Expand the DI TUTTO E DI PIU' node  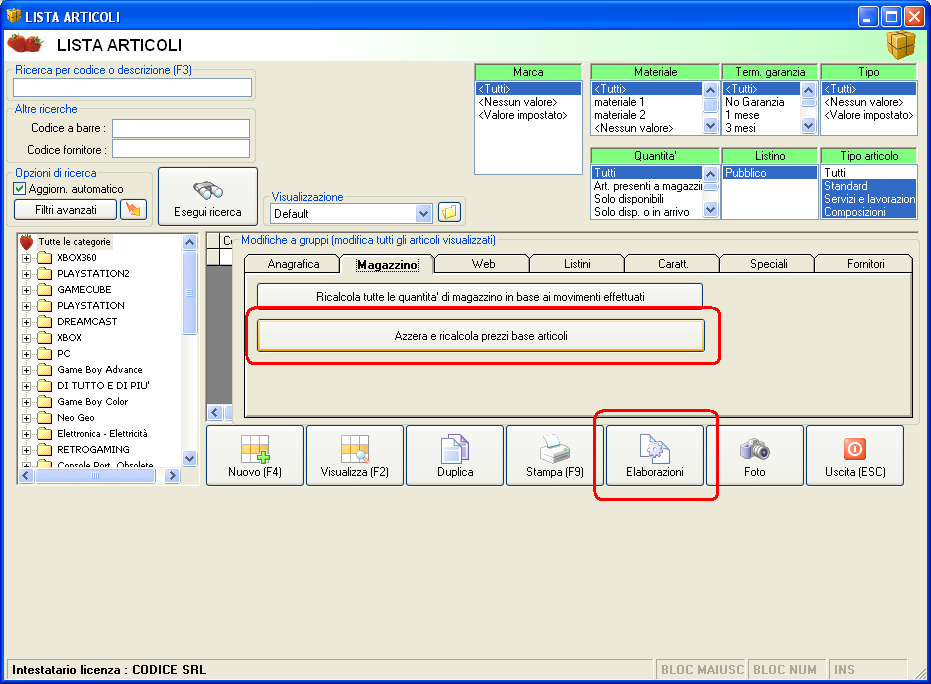[x=26, y=387]
